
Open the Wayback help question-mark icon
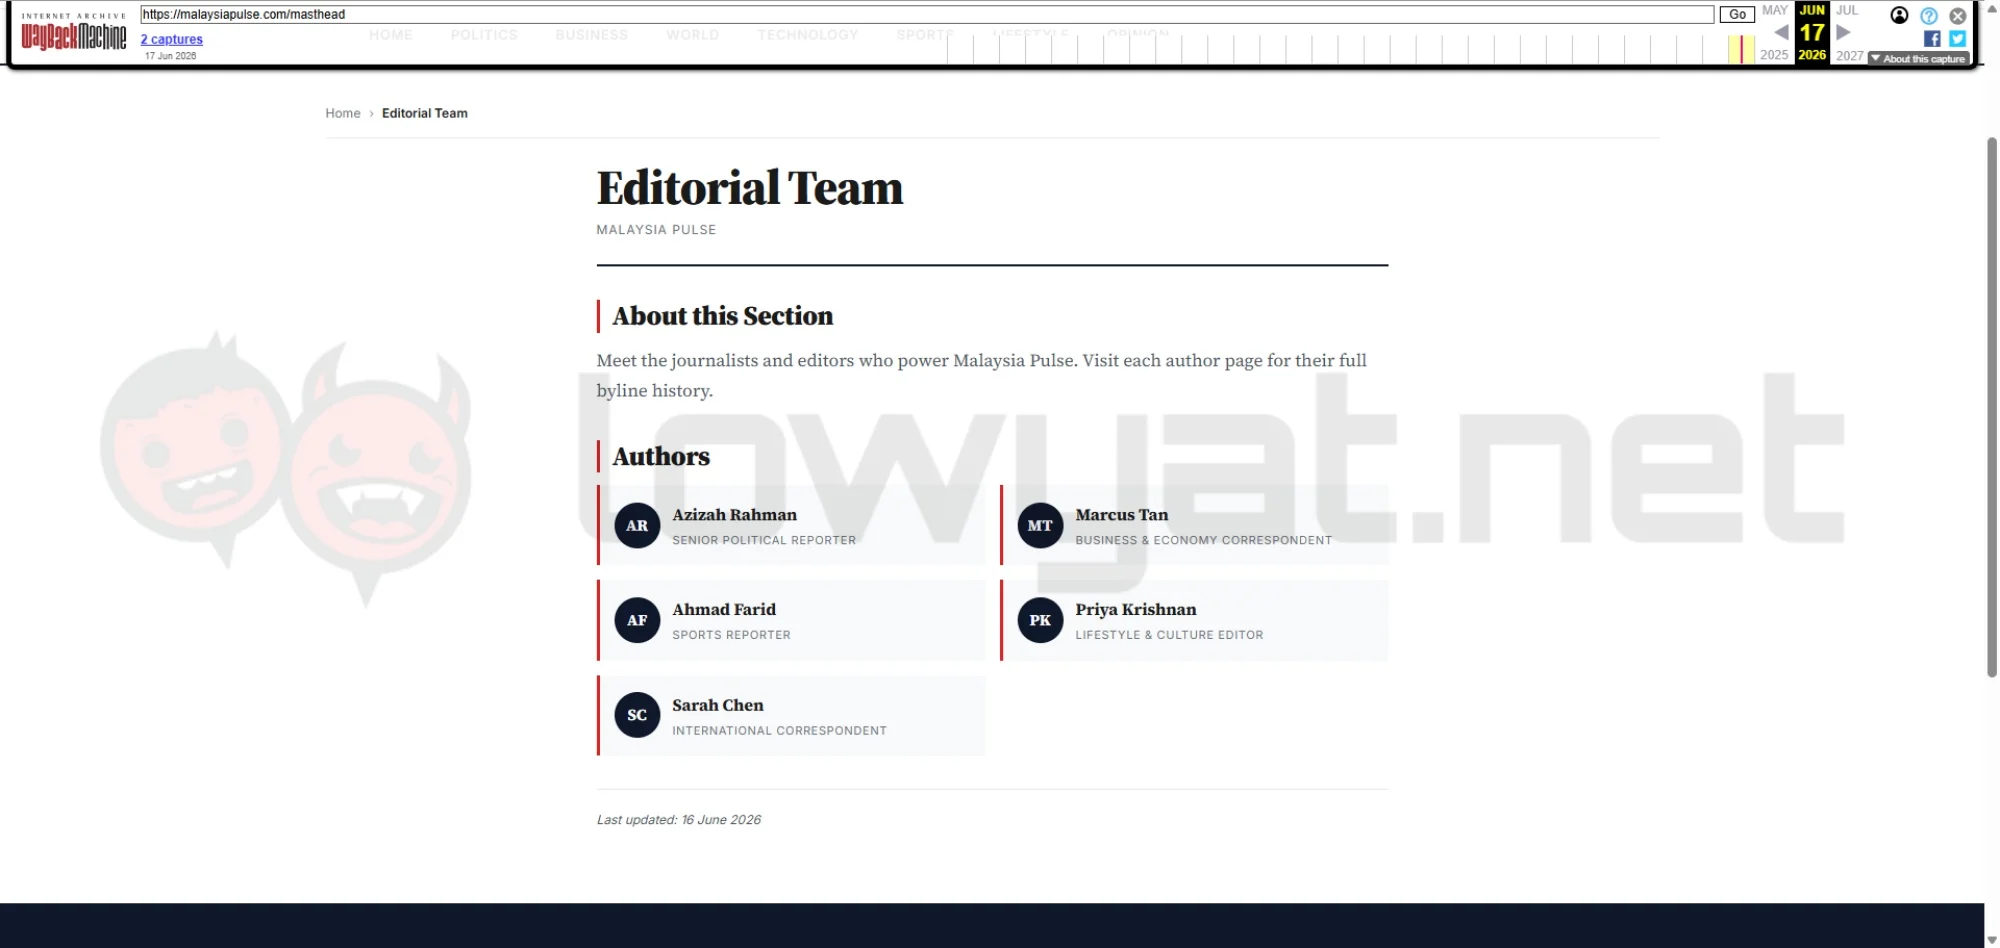point(1929,16)
